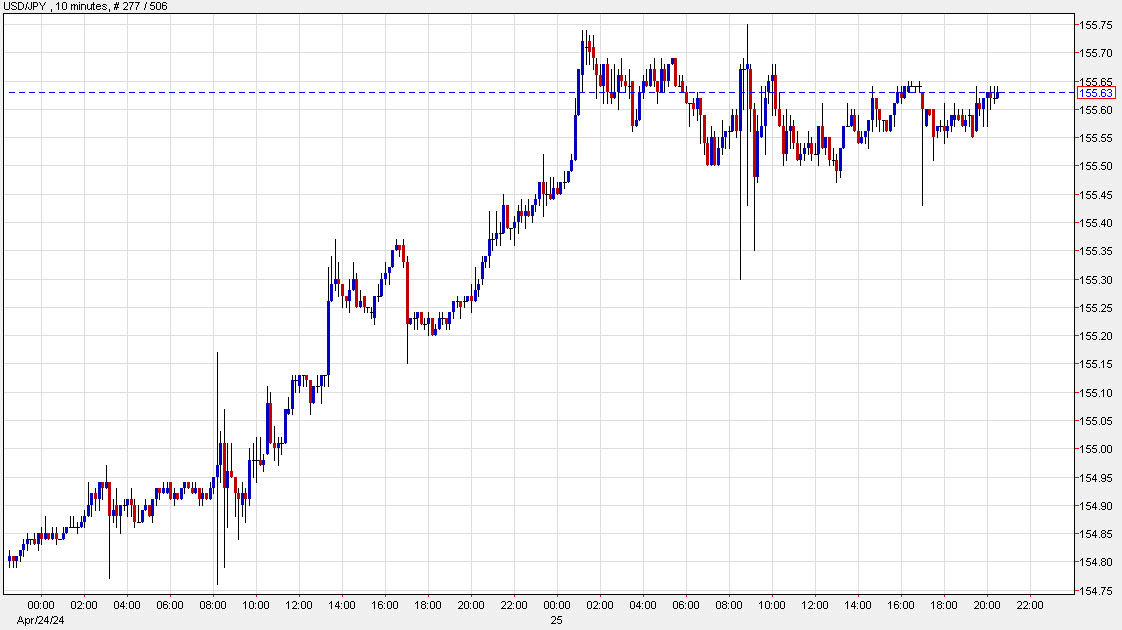1122x630 pixels.
Task: Click the 154.80 price axis label
Action: (x=1096, y=562)
